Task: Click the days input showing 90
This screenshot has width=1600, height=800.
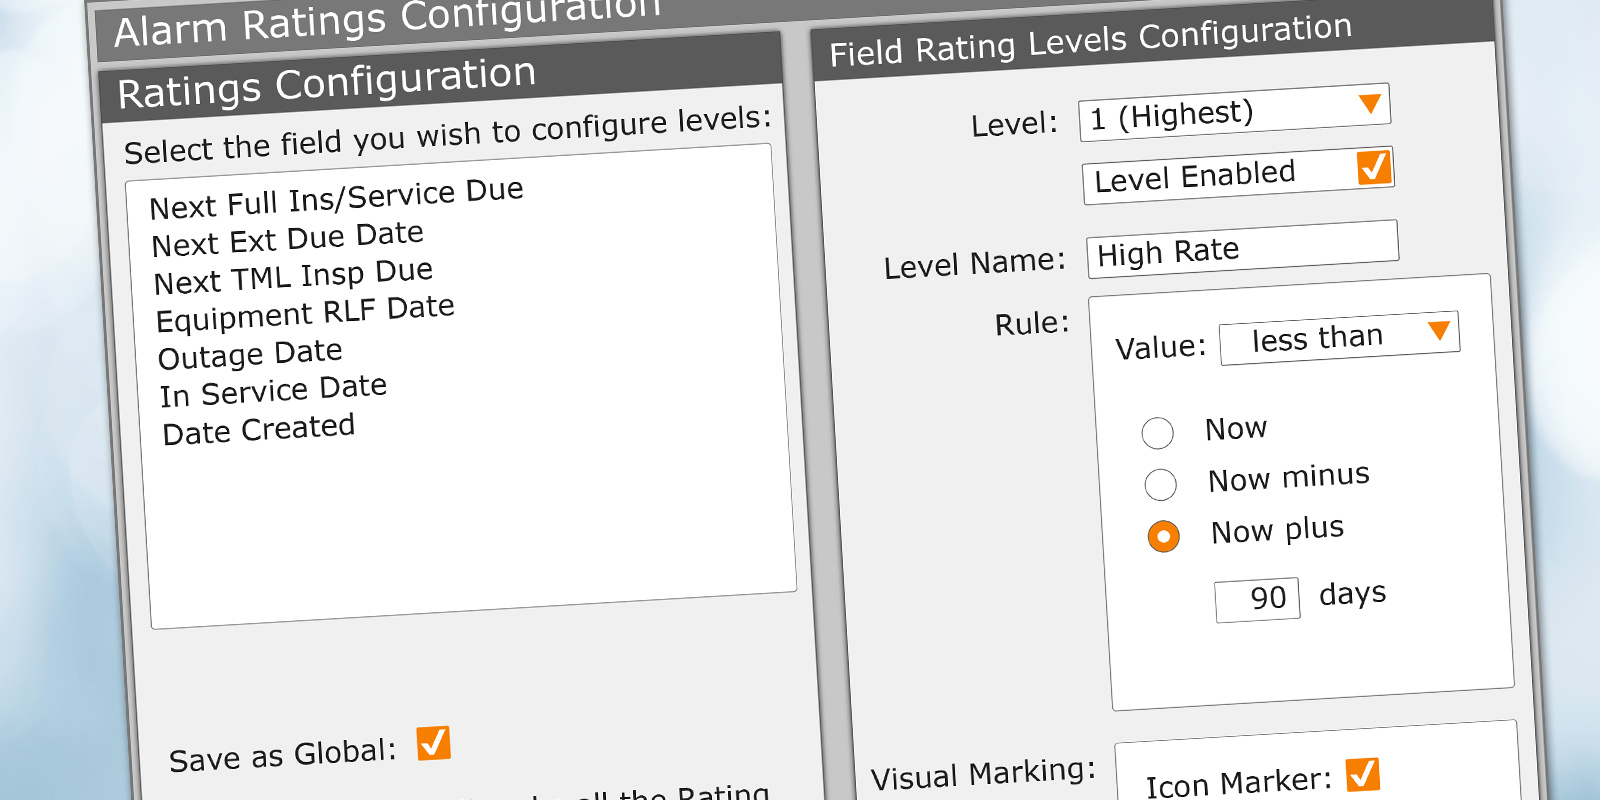Action: 1257,599
